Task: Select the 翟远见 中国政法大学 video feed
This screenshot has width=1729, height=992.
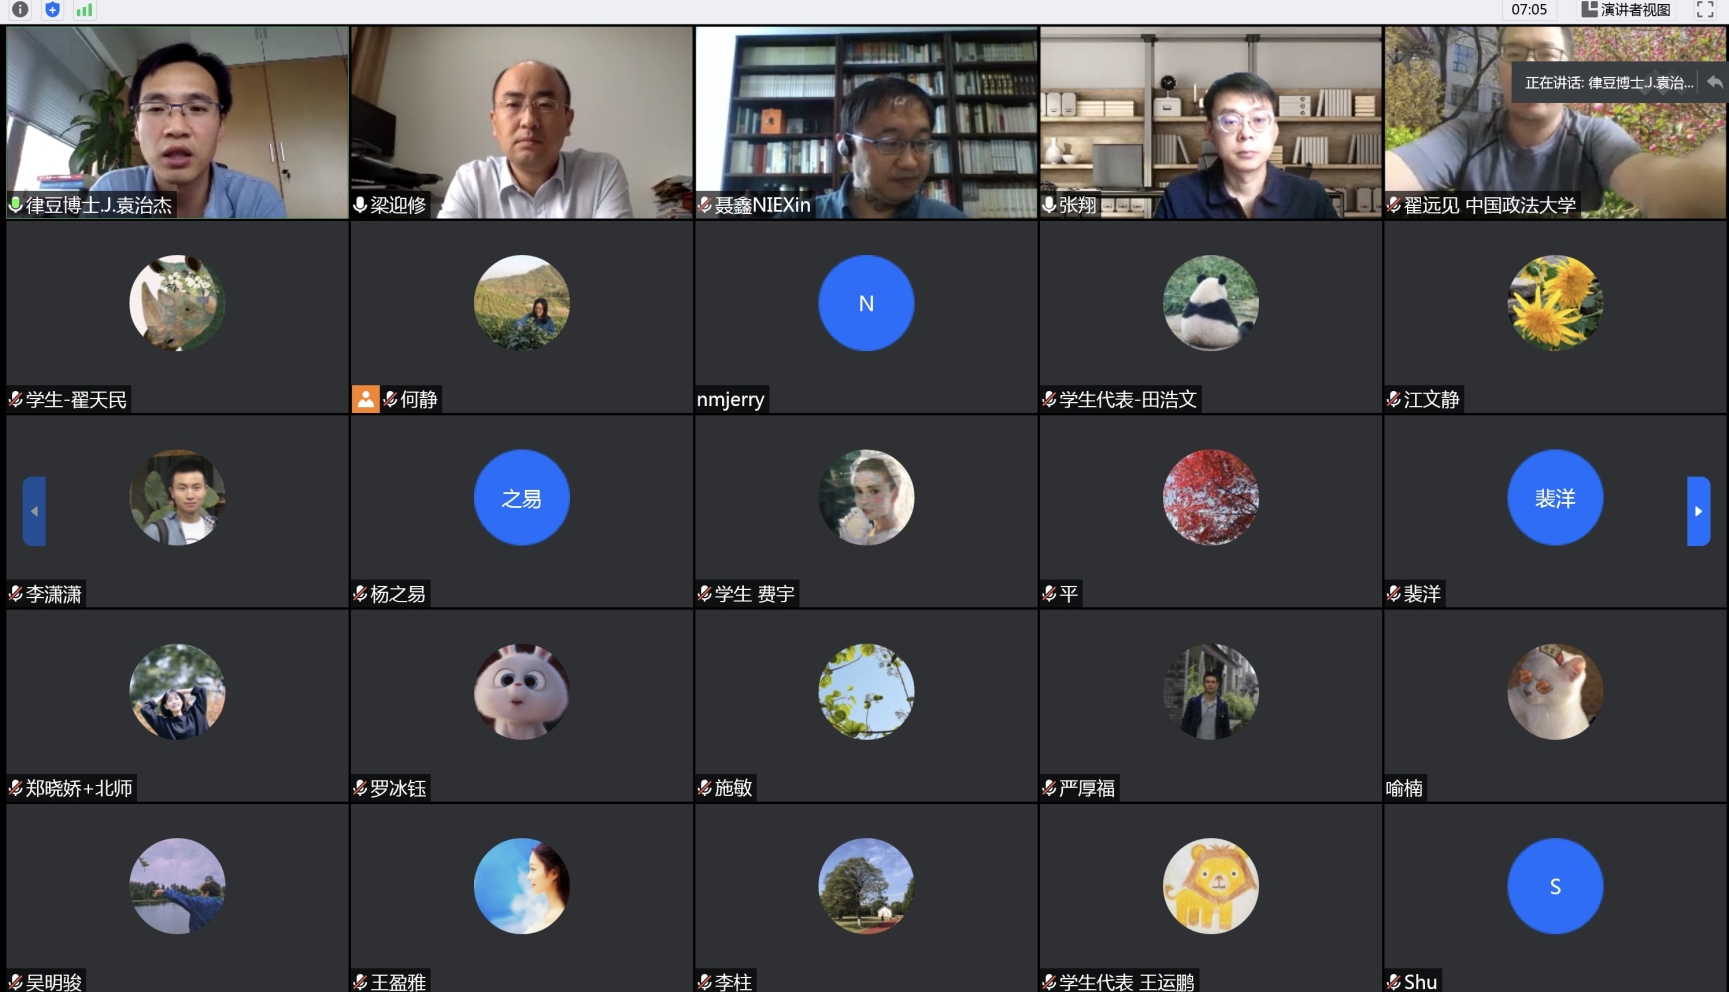Action: point(1555,122)
